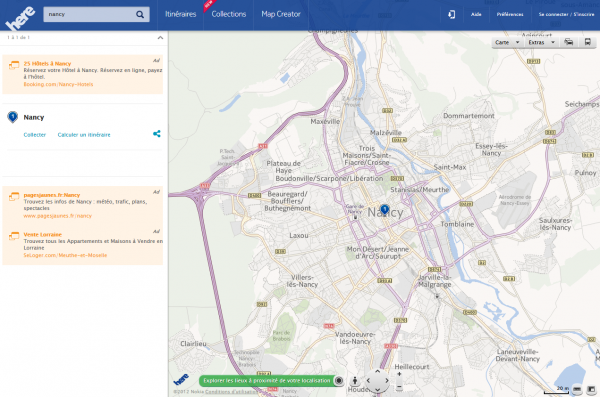Image resolution: width=600 pixels, height=397 pixels.
Task: Click the Dommartemont label on the map
Action: coord(469,116)
